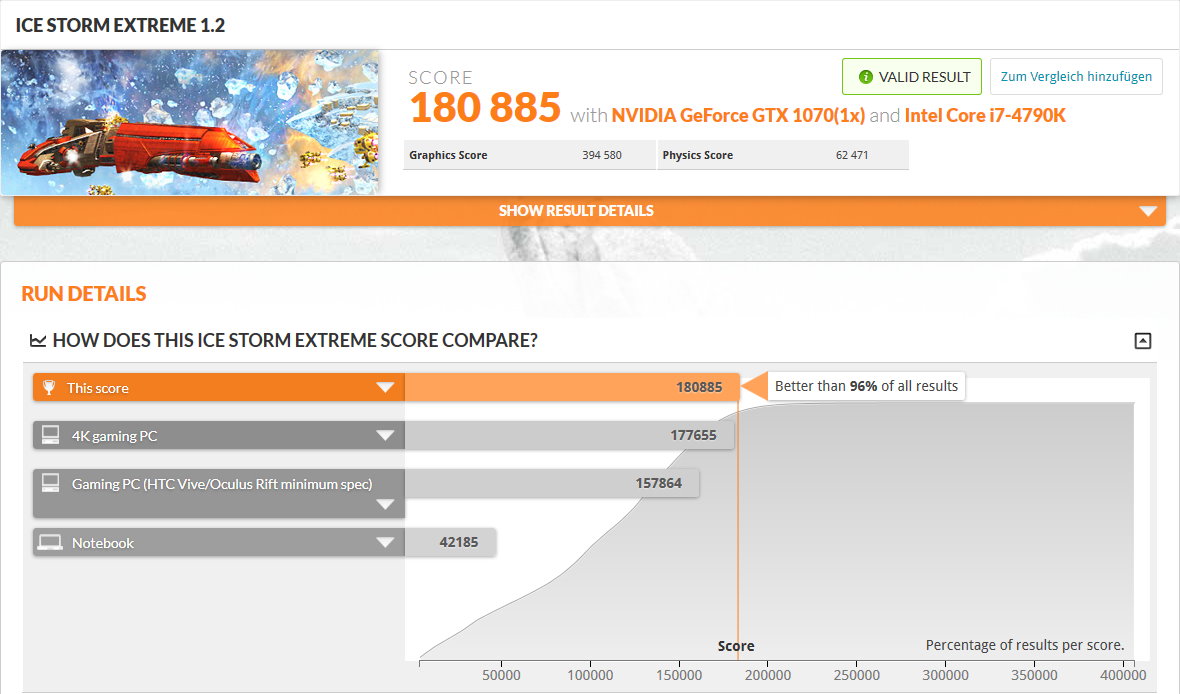This screenshot has height=694, width=1180.
Task: Click the desktop icon beside 4K gaming PC
Action: click(49, 435)
